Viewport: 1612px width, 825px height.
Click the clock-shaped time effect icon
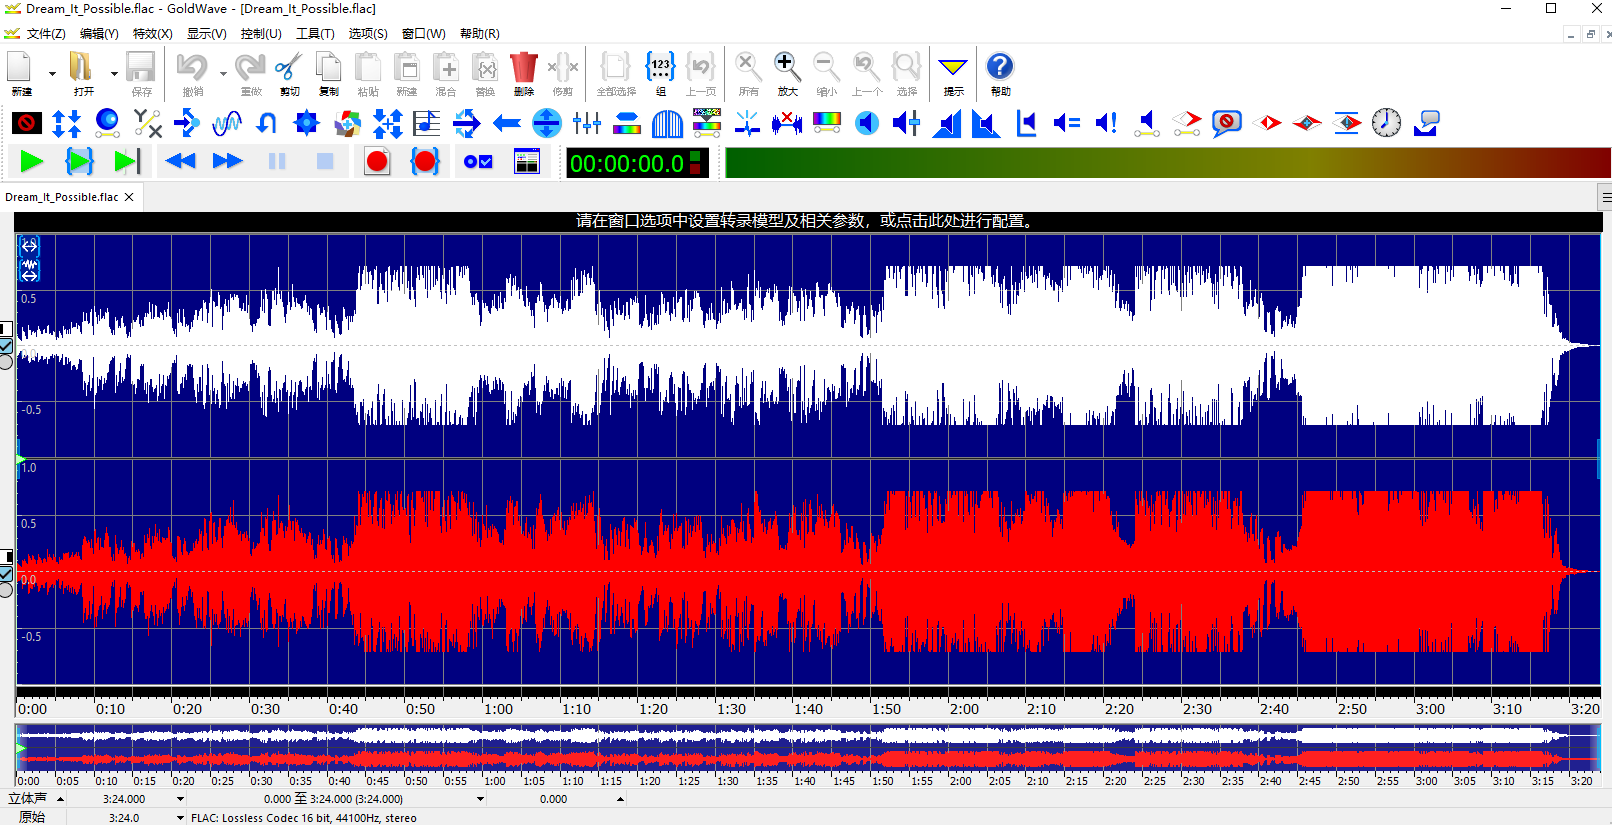click(1386, 123)
